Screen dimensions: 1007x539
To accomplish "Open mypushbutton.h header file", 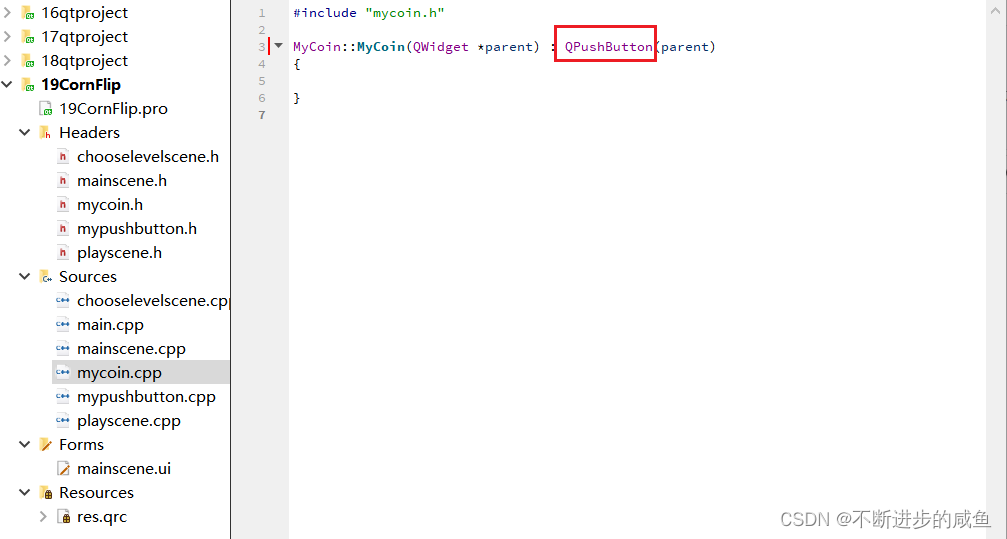I will click(137, 229).
